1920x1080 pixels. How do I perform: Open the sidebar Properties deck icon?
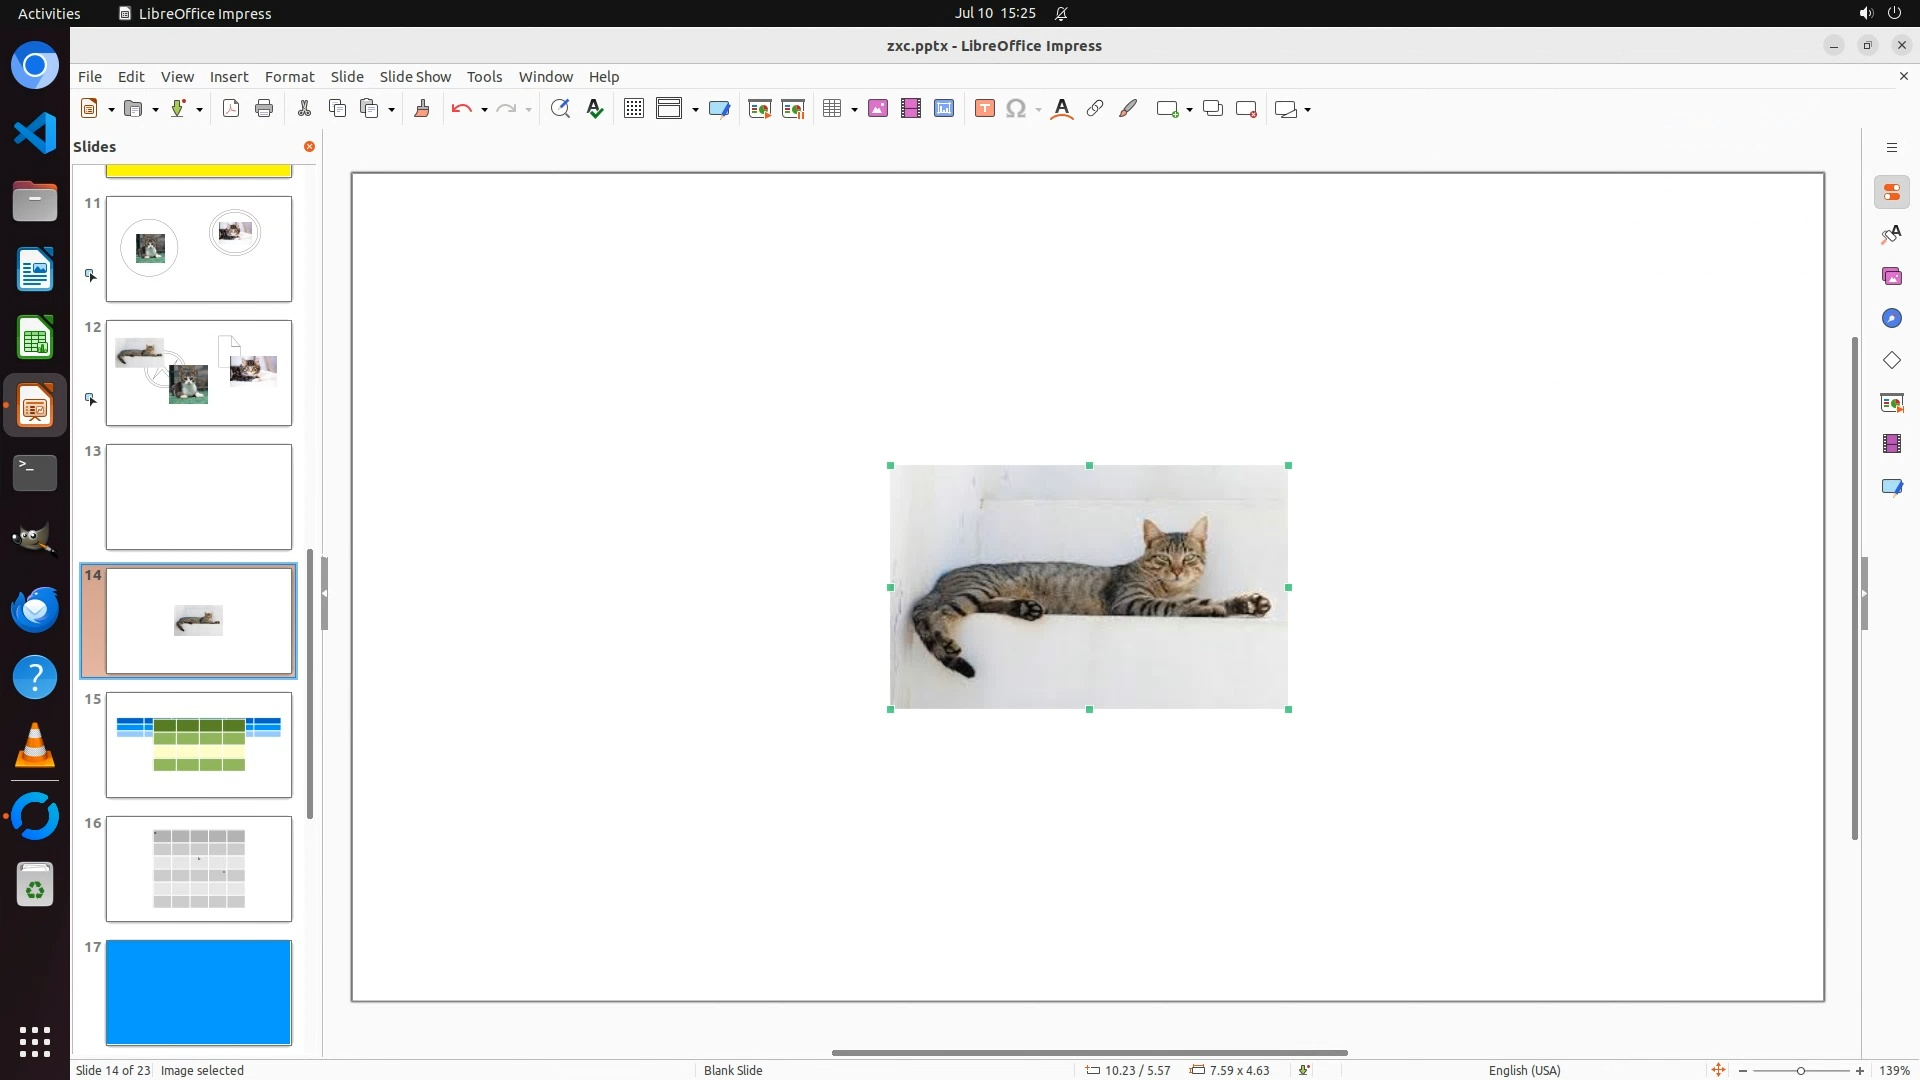(x=1891, y=193)
